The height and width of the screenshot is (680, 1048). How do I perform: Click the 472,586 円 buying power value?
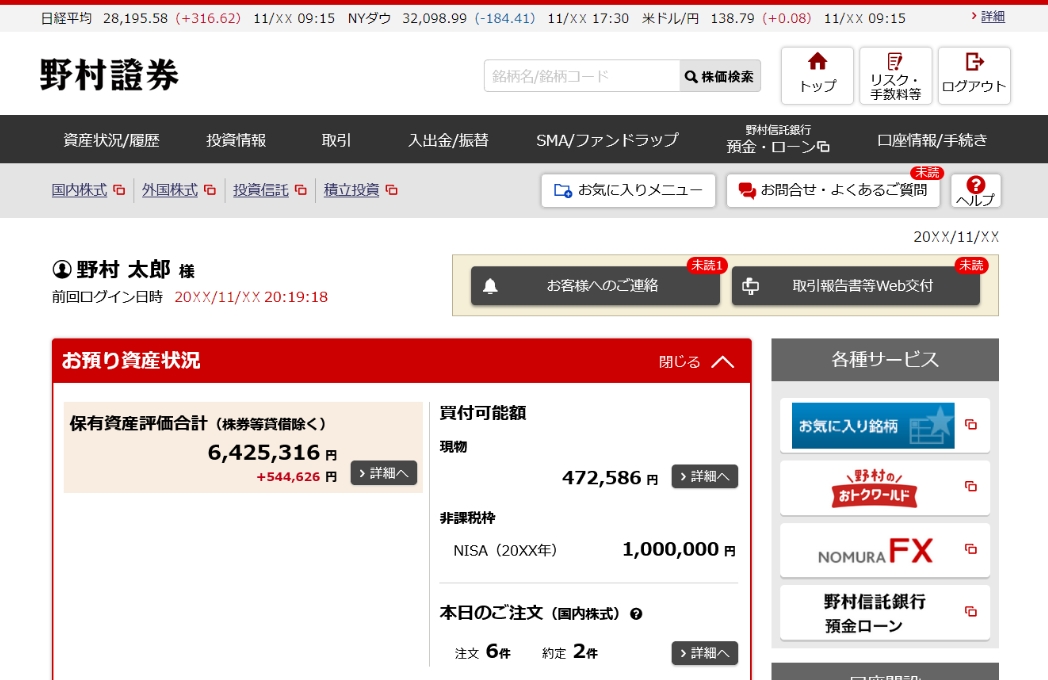point(610,478)
